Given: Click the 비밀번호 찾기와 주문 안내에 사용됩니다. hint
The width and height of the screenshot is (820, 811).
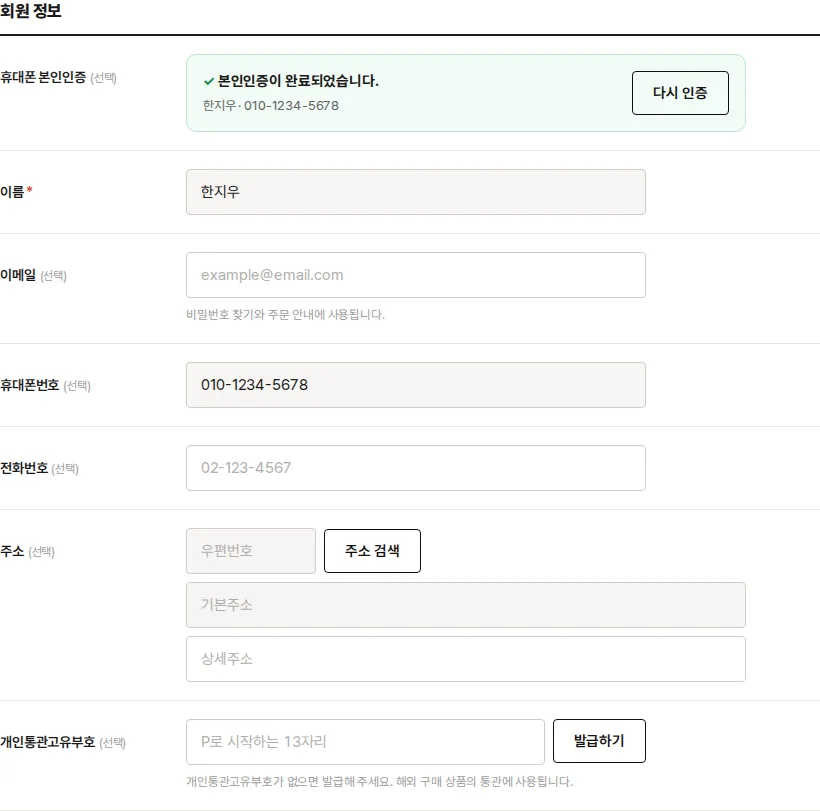Looking at the screenshot, I should click(286, 315).
